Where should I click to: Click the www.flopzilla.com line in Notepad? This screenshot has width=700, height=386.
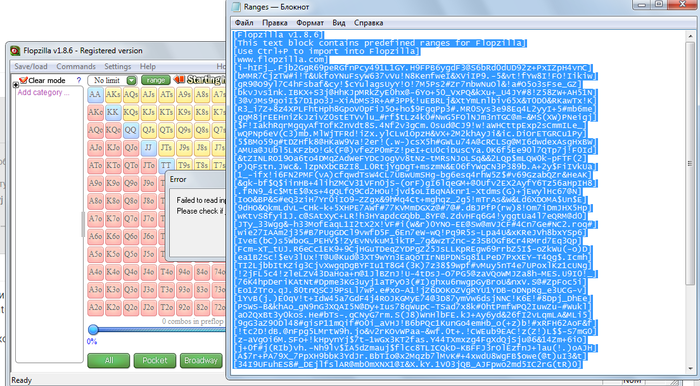pos(281,59)
